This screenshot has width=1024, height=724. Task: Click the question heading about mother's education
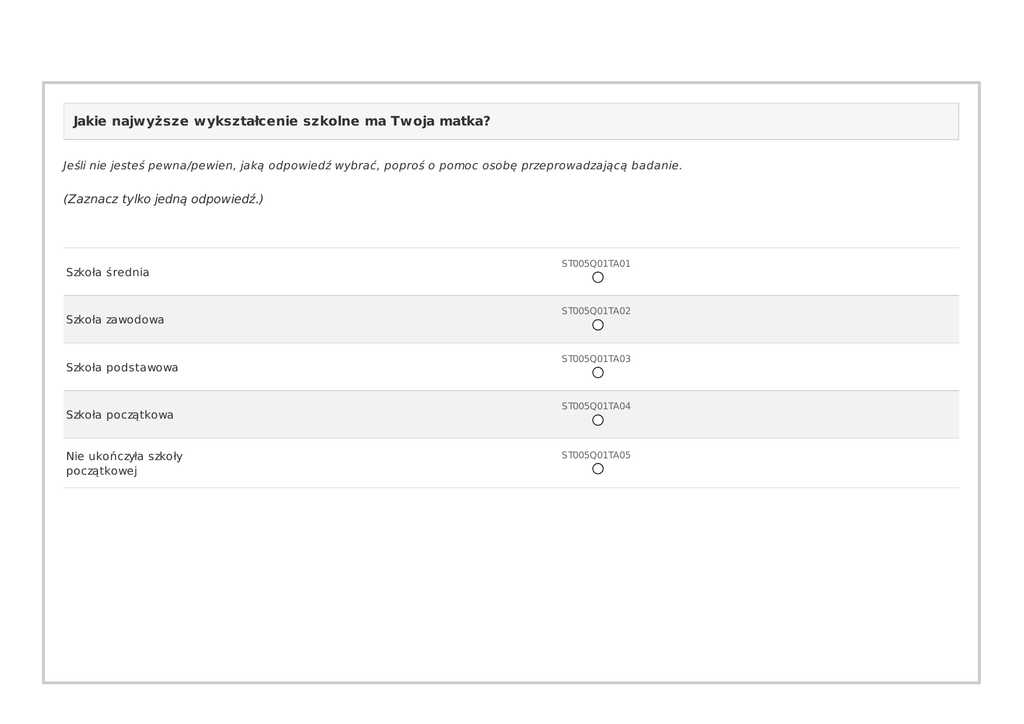coord(281,121)
